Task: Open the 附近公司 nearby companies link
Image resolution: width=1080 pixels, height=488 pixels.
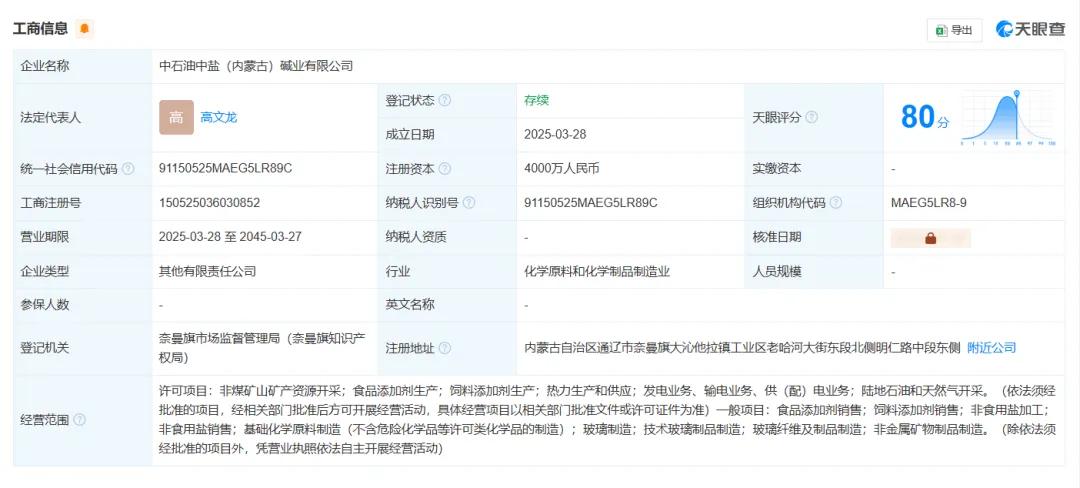Action: [x=991, y=348]
